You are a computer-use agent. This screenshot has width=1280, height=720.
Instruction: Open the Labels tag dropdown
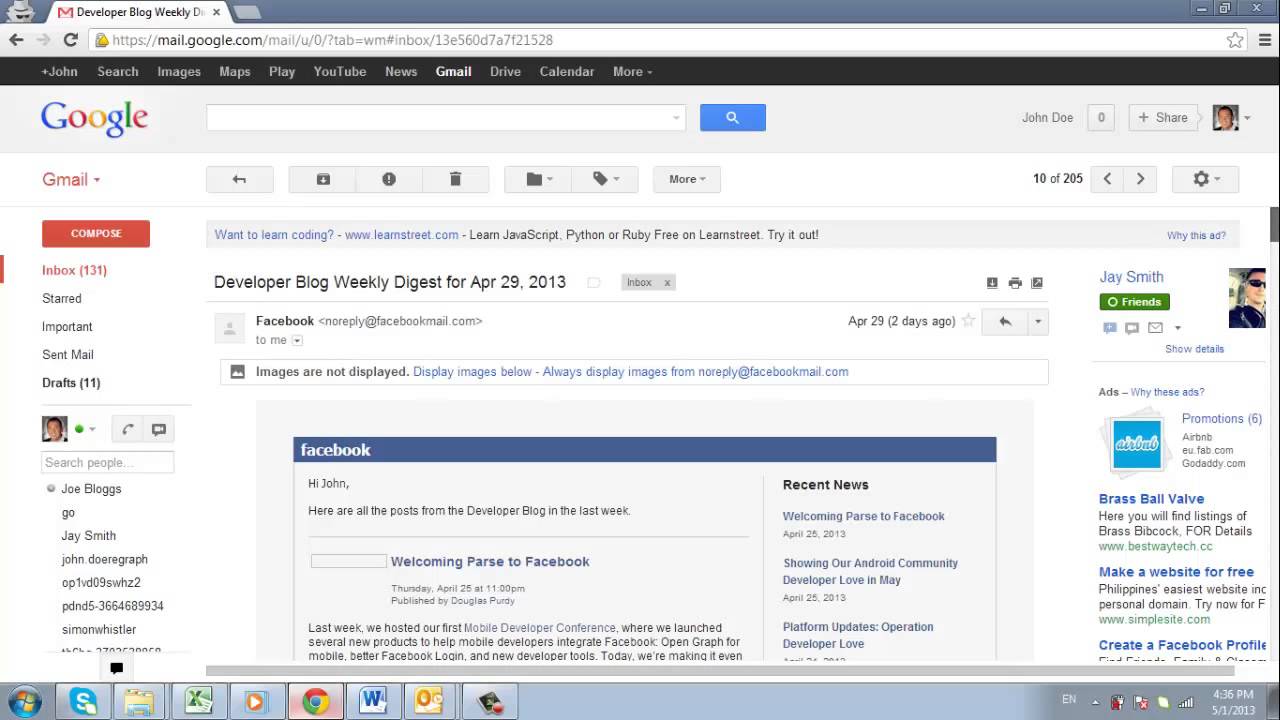604,179
